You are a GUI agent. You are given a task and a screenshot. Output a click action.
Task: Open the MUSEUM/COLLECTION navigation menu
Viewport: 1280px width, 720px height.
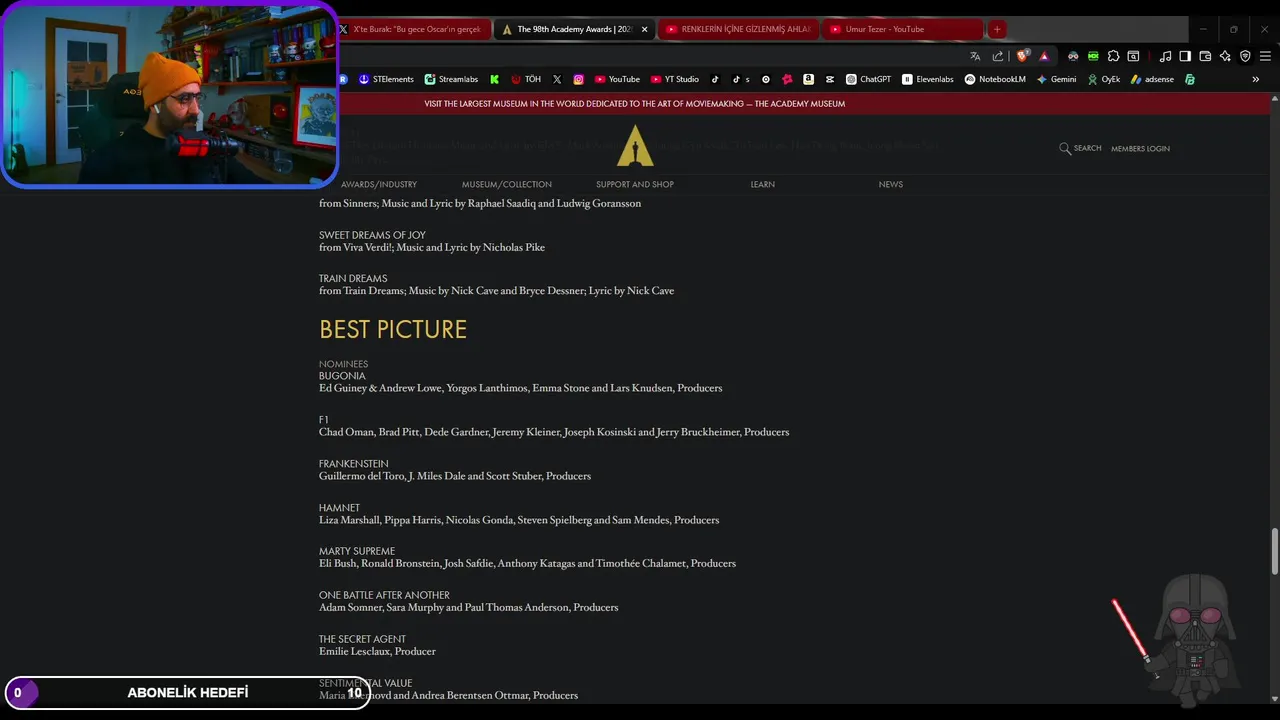[x=507, y=184]
